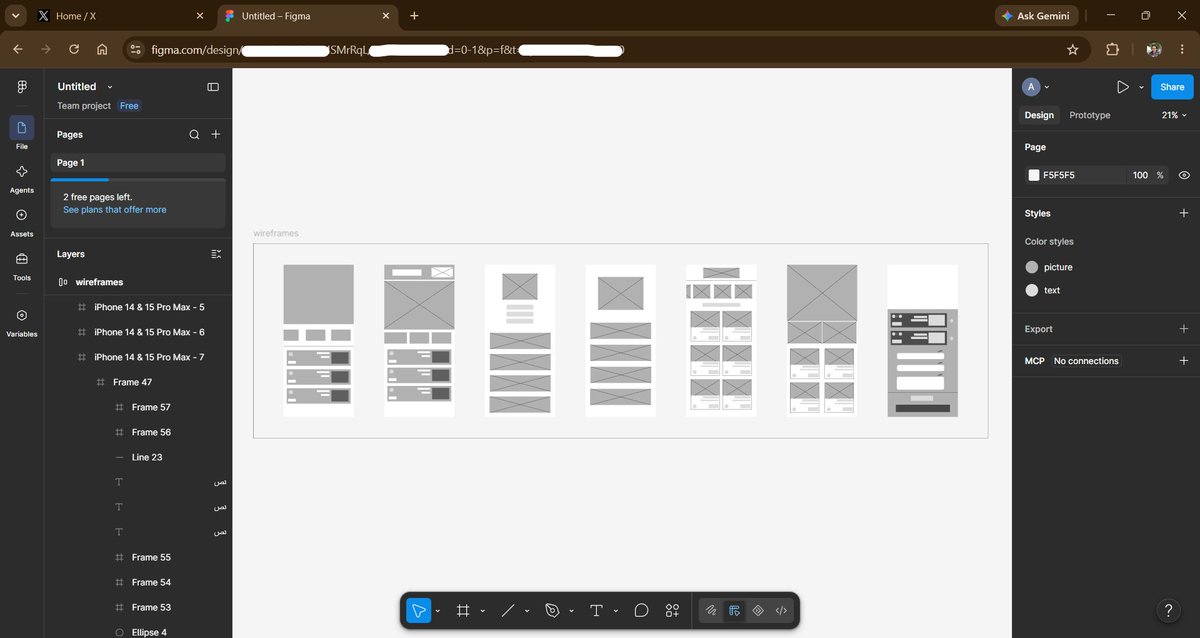Switch to the Prototype tab
This screenshot has height=638, width=1200.
coord(1090,115)
